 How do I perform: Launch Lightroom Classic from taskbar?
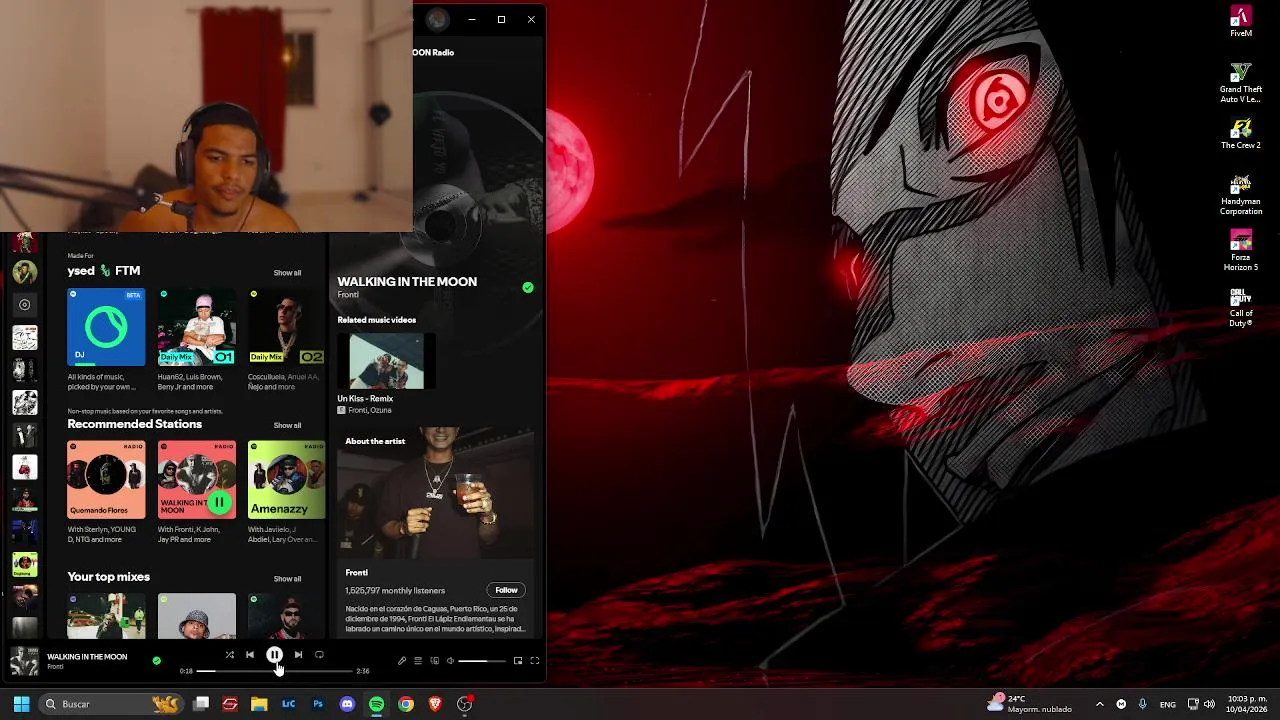[288, 704]
